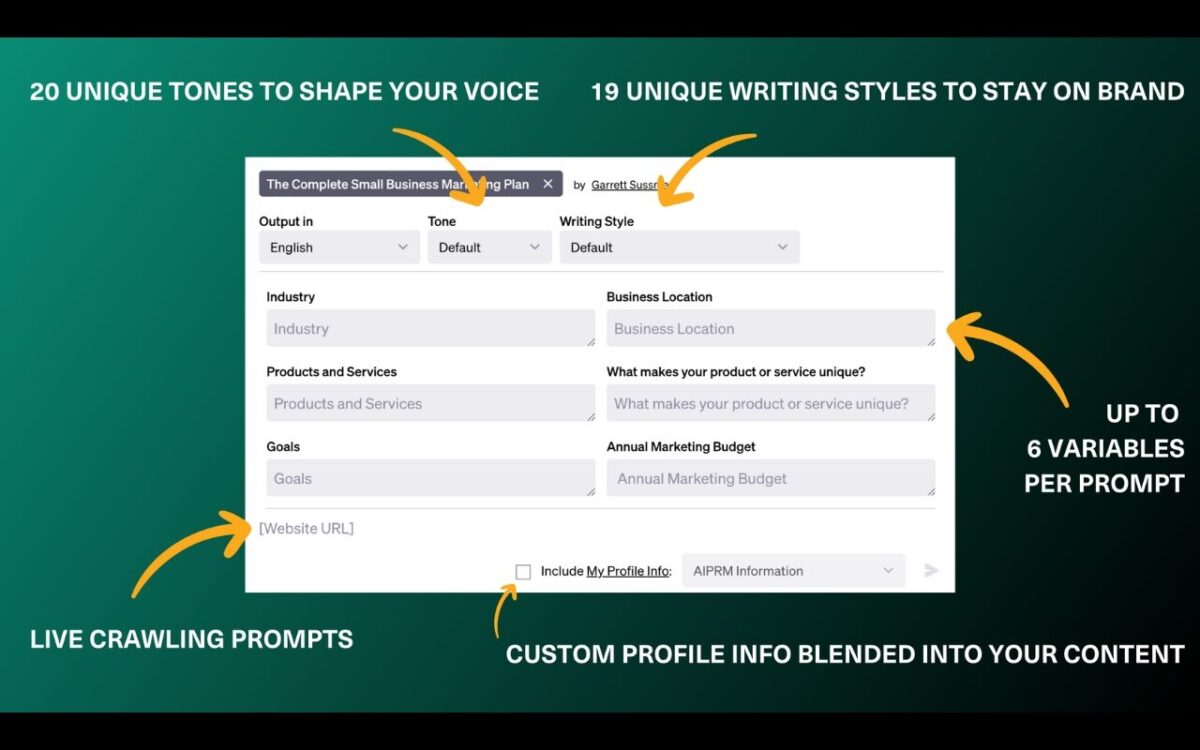
Task: Open the Writing Style dropdown
Action: point(680,247)
